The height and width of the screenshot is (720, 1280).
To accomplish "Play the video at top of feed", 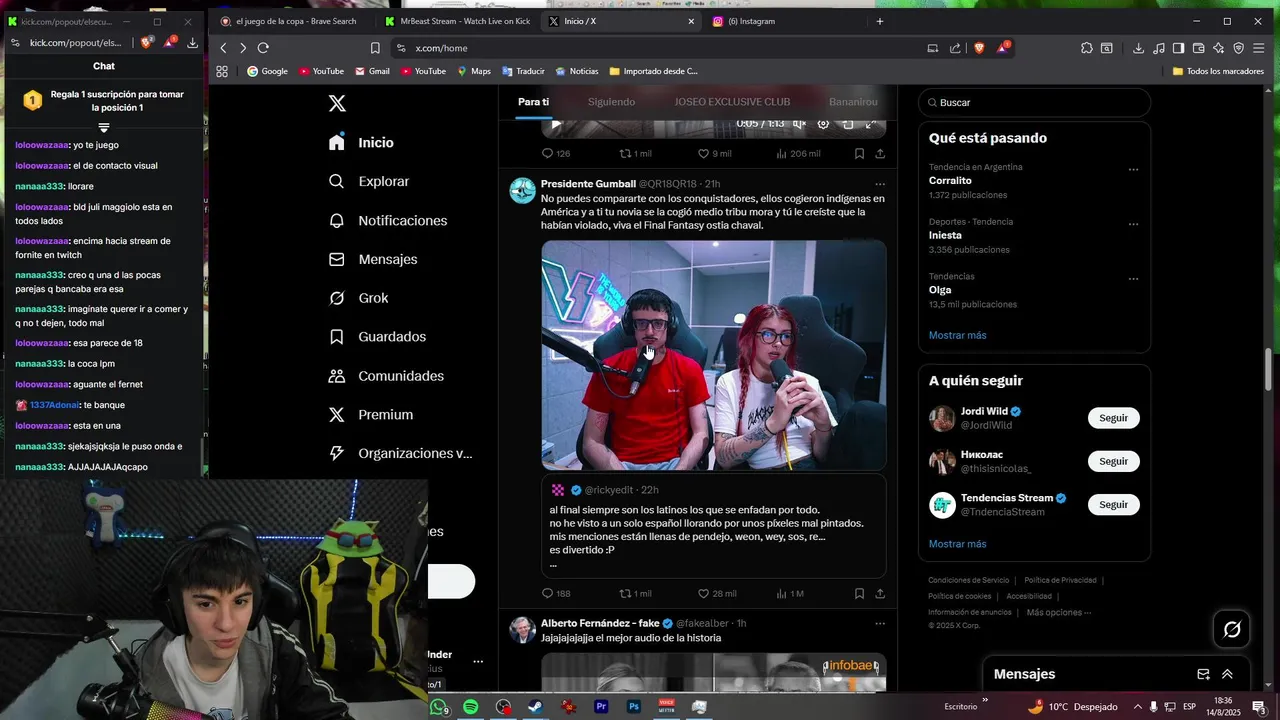I will [556, 124].
